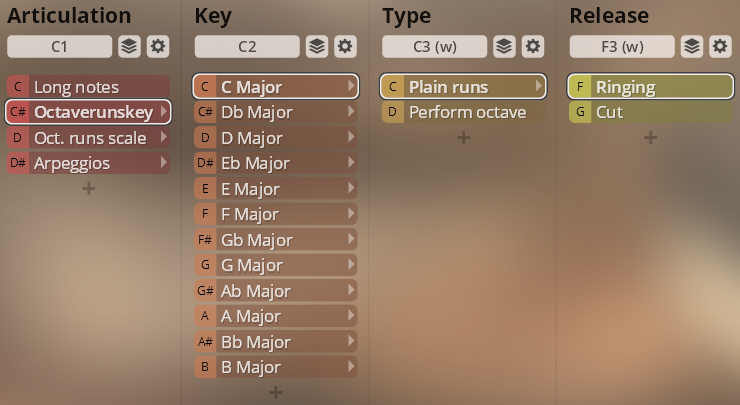
Task: Open the Type column settings gear
Action: (533, 46)
